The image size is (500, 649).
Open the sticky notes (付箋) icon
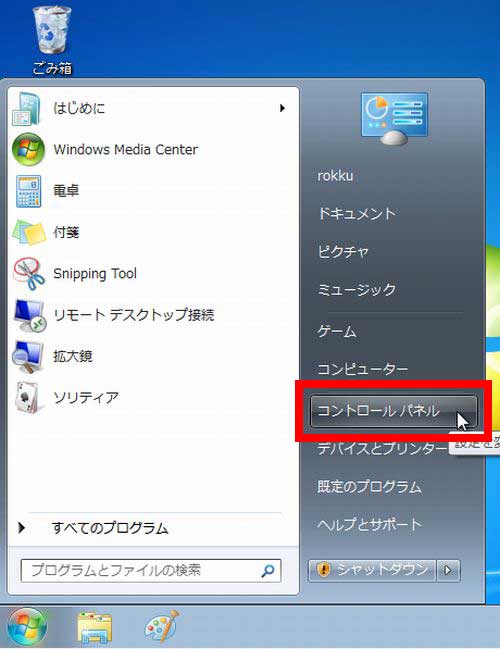point(28,232)
